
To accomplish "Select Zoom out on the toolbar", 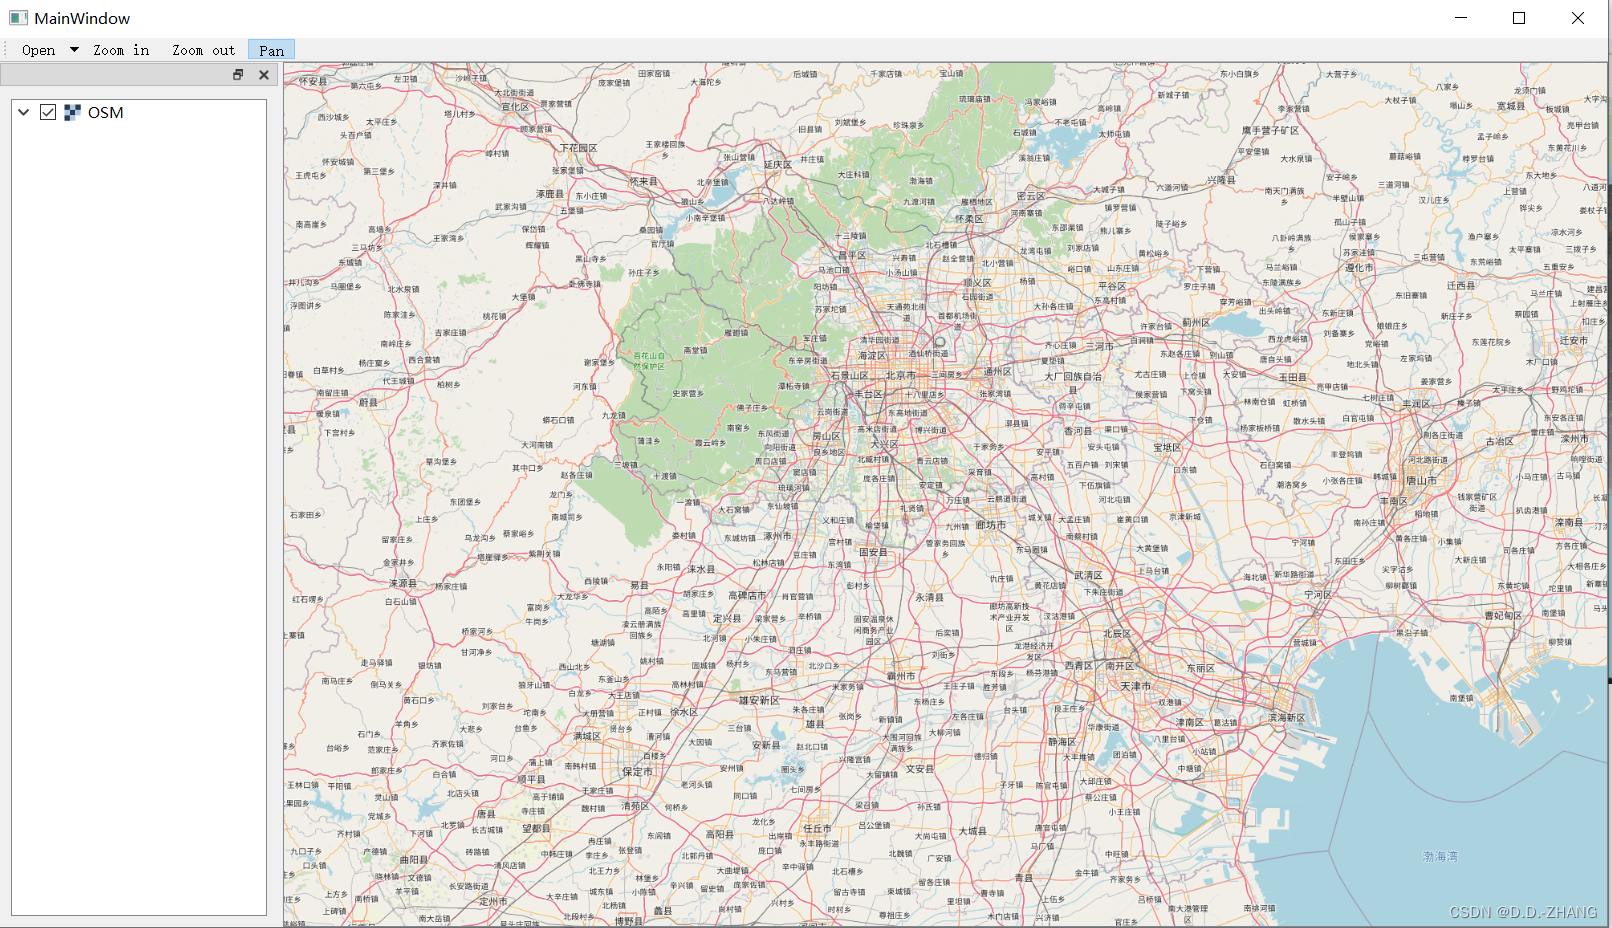I will tap(203, 50).
